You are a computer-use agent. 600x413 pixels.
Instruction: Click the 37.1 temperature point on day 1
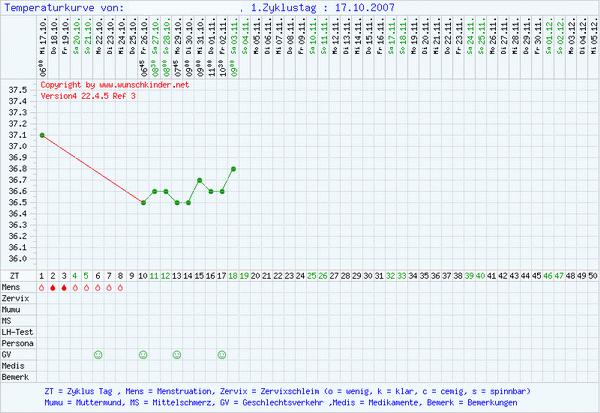tap(42, 135)
